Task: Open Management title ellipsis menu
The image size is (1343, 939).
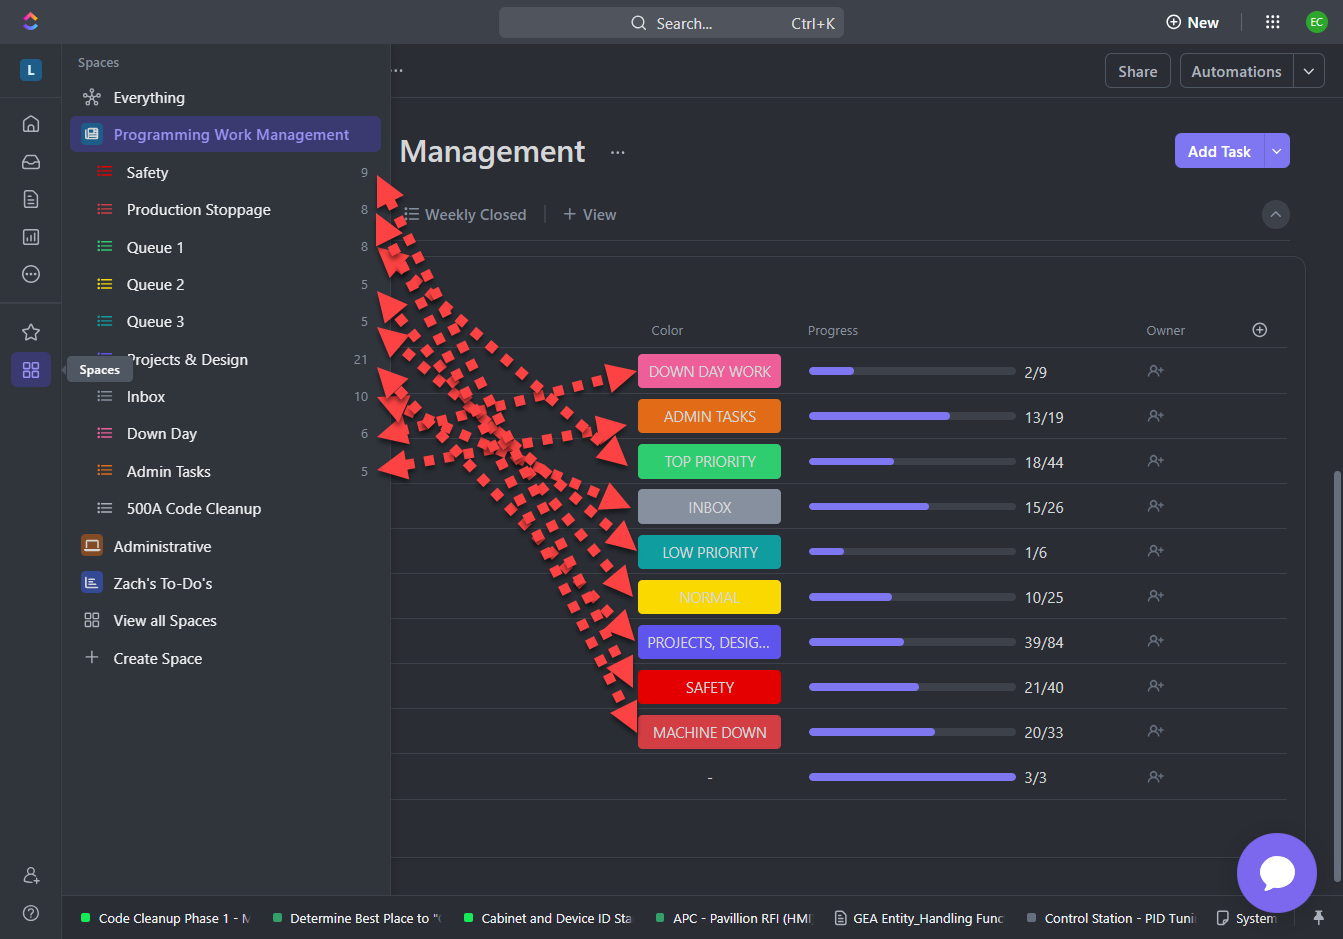Action: pyautogui.click(x=618, y=152)
